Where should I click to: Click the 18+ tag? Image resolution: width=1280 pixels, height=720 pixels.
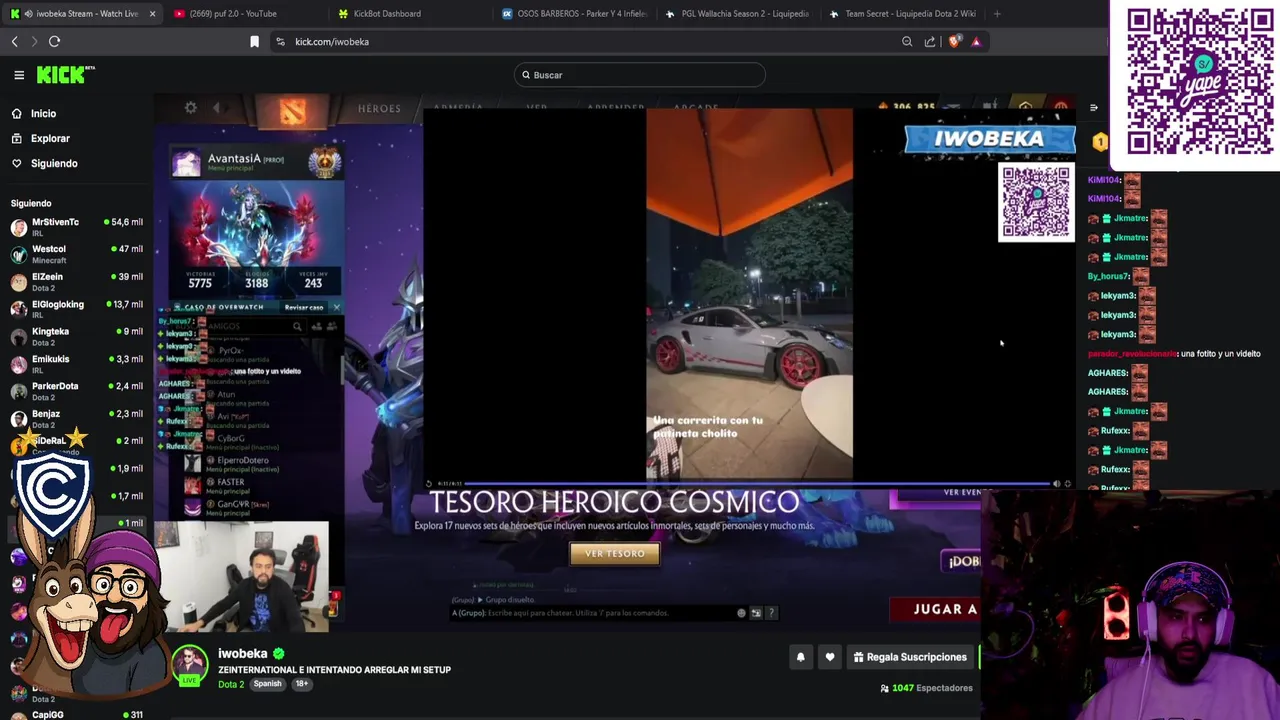click(301, 684)
